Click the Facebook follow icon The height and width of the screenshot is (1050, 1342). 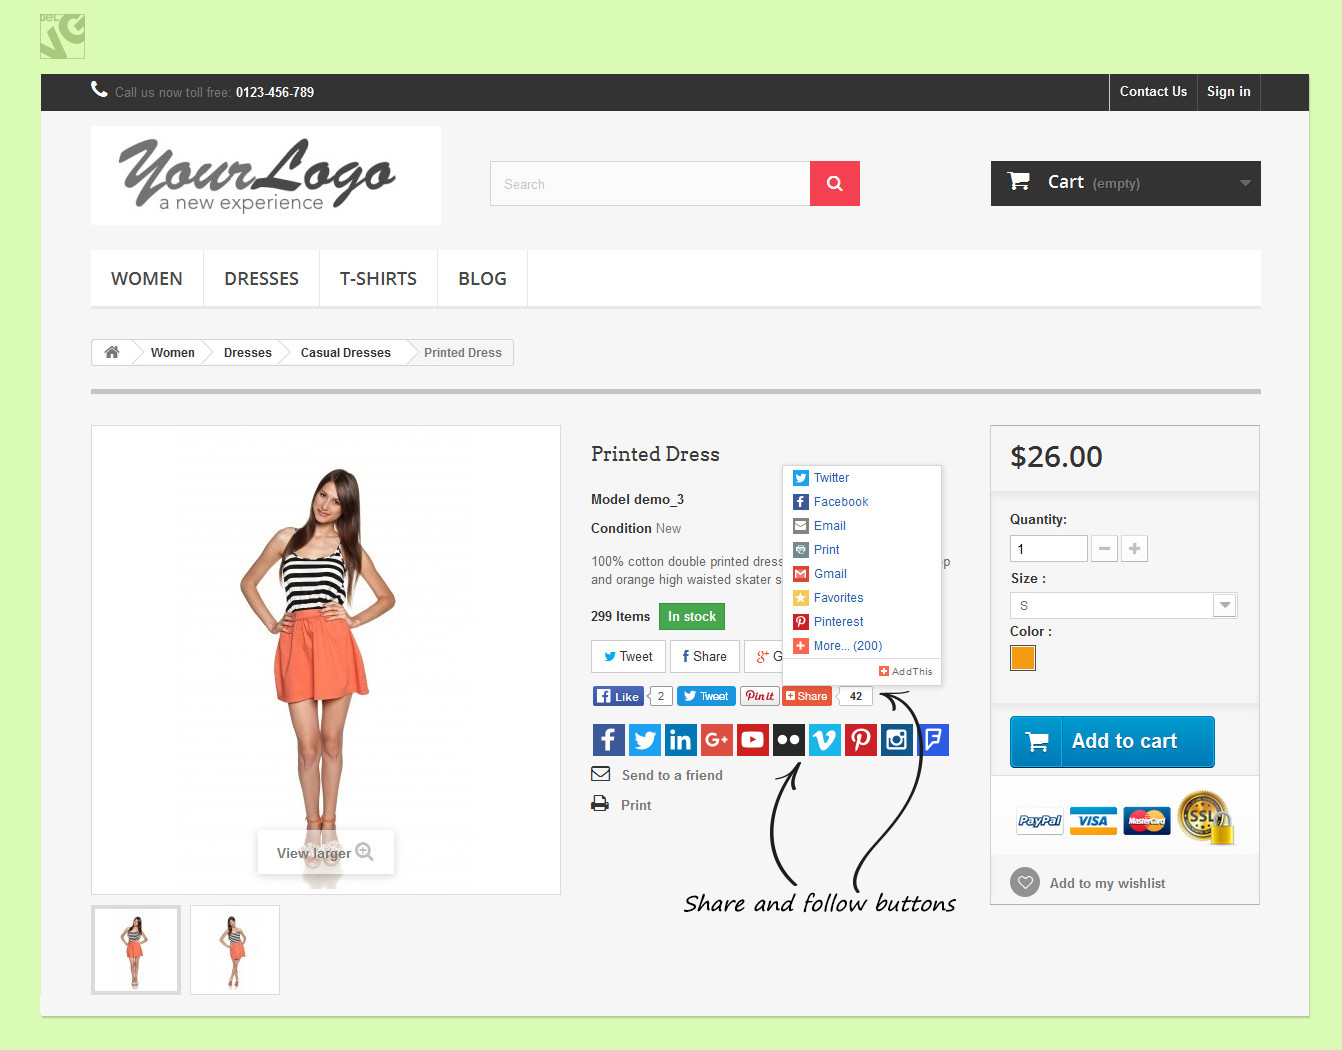(x=608, y=740)
